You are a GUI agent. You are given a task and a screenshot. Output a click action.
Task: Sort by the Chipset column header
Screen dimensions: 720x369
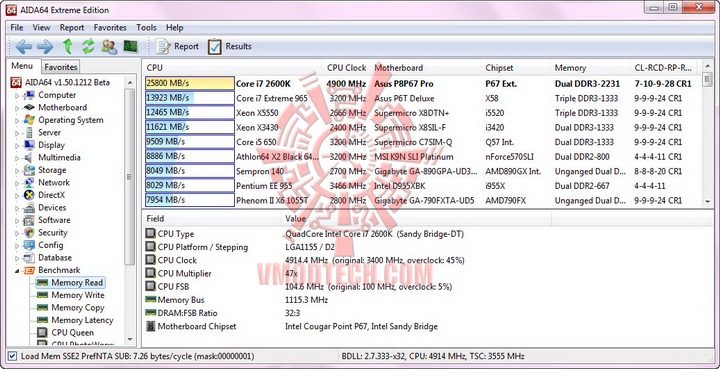(515, 68)
